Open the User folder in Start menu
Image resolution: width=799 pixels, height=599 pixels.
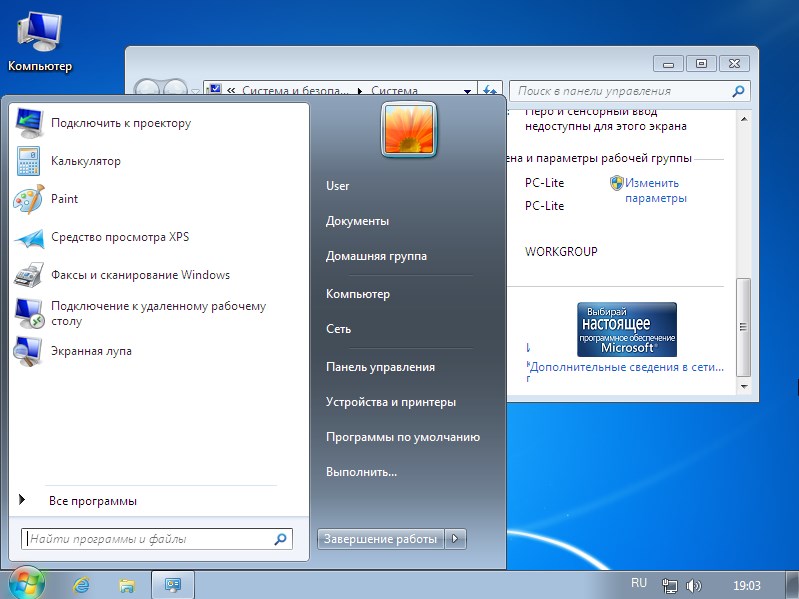pos(337,186)
